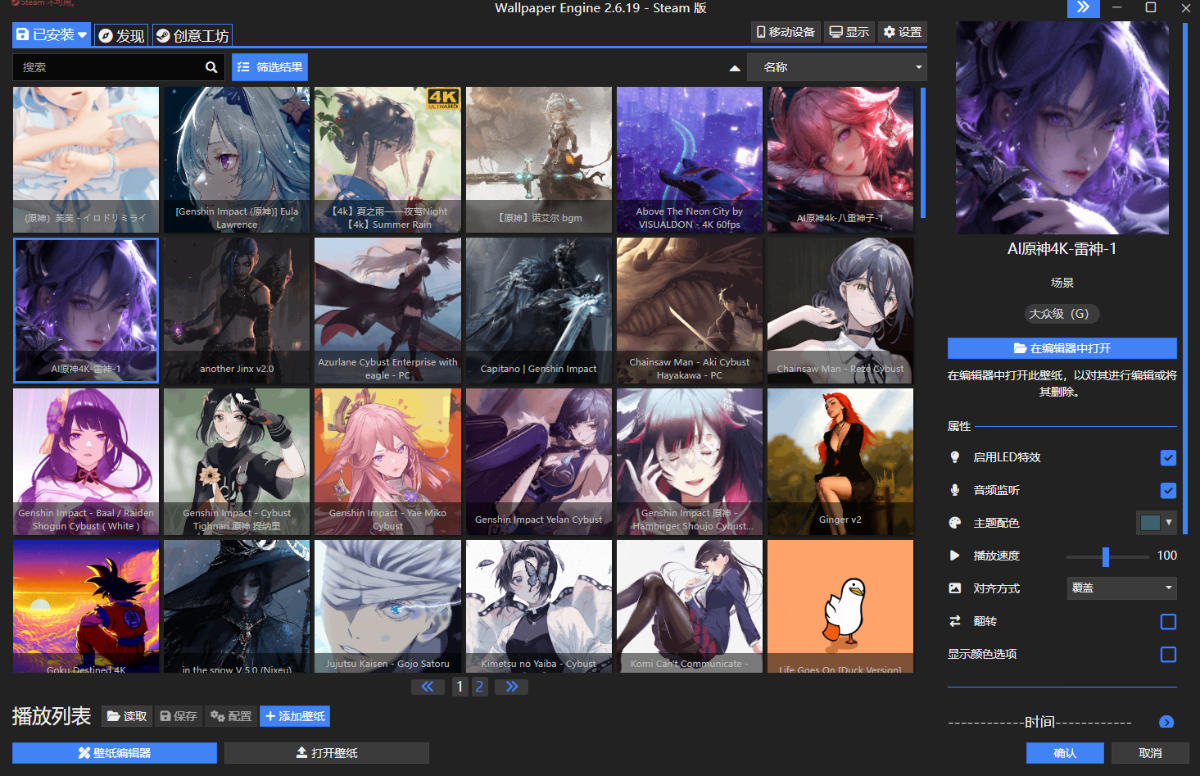Switch to the Discover tab
The height and width of the screenshot is (776, 1200).
coord(121,36)
